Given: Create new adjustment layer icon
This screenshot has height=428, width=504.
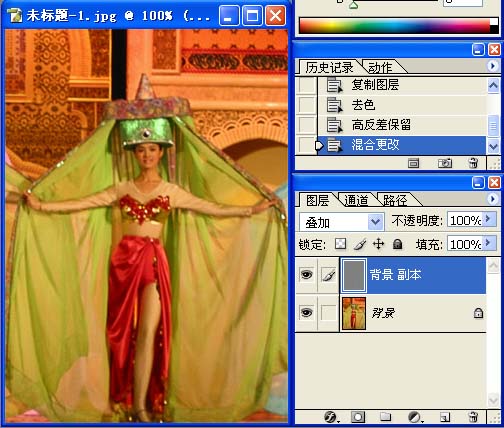Looking at the screenshot, I should click(415, 417).
